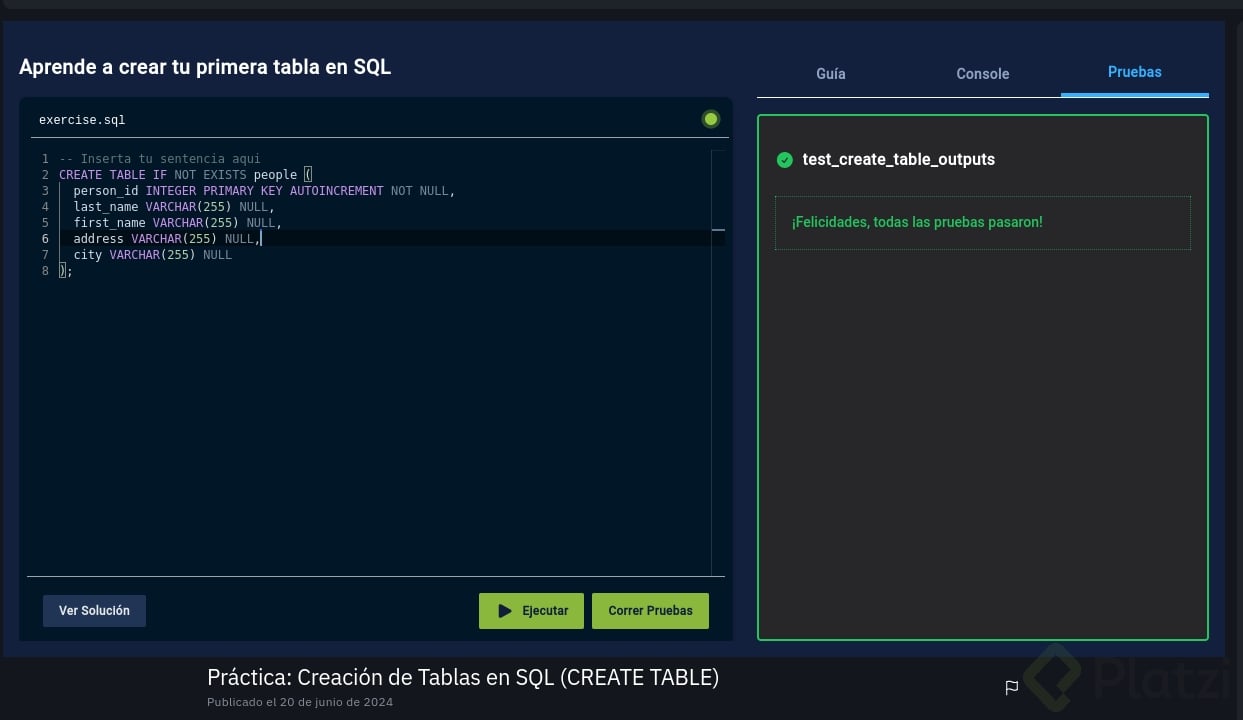Click the green checkmark next to test_create_table_outputs
The width and height of the screenshot is (1243, 720).
pos(784,160)
